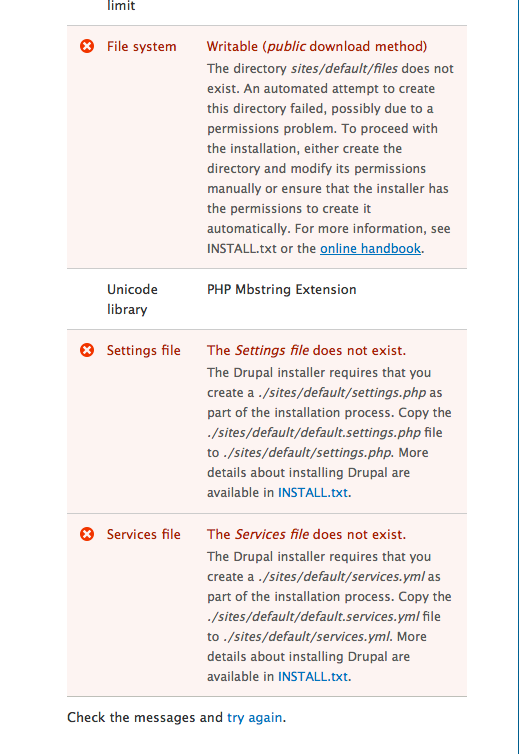Click the default.settings.php file path text

[x=314, y=433]
